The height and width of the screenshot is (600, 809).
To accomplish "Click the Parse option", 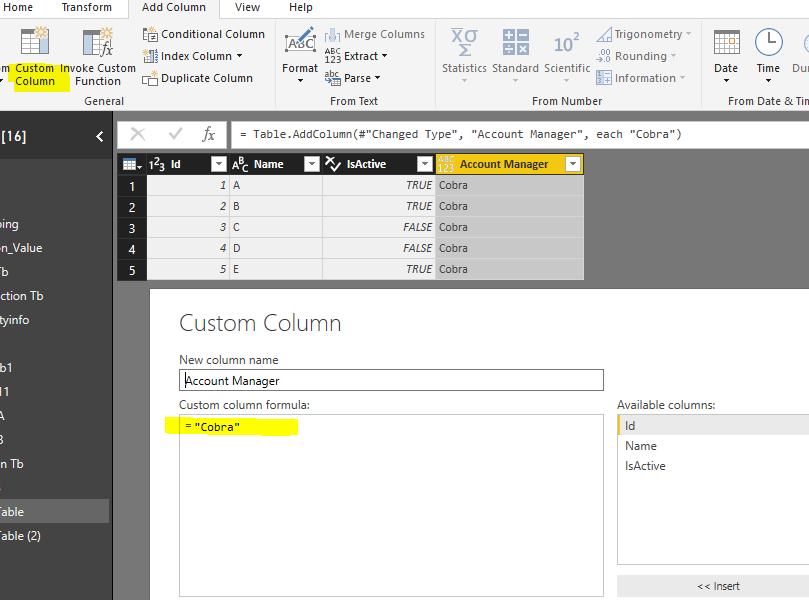I will click(x=352, y=78).
